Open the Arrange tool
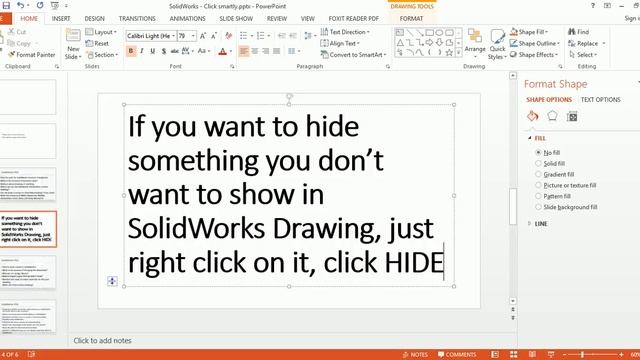Screen dimensions: 640x360 pos(475,43)
